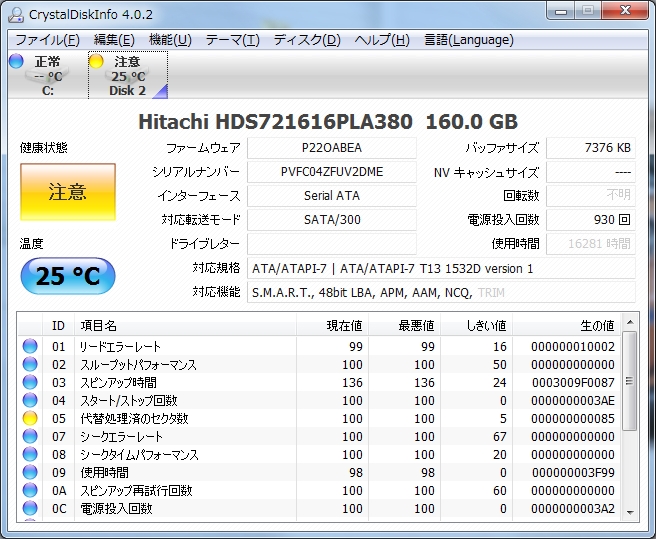Maximize the CrystalDiskInfo window

588,11
